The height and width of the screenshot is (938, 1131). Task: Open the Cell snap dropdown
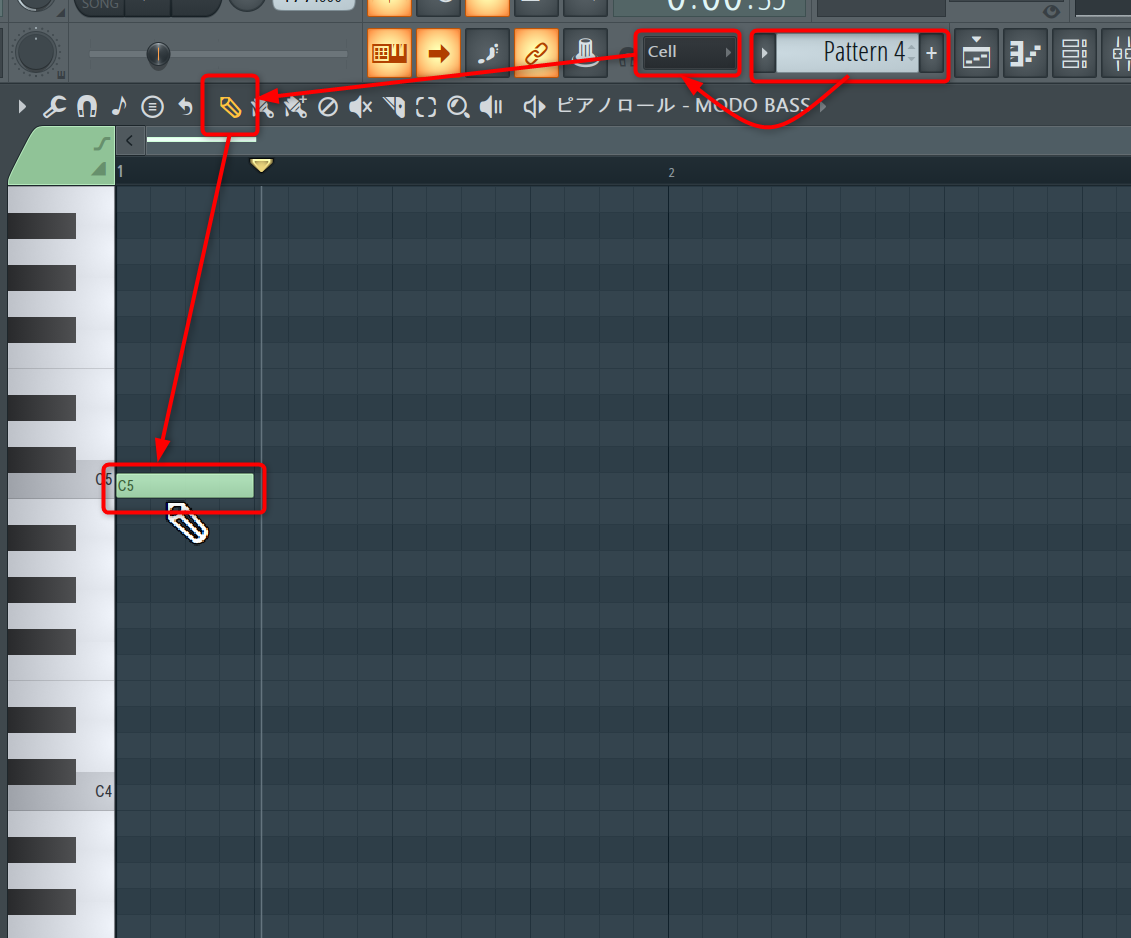(x=689, y=52)
